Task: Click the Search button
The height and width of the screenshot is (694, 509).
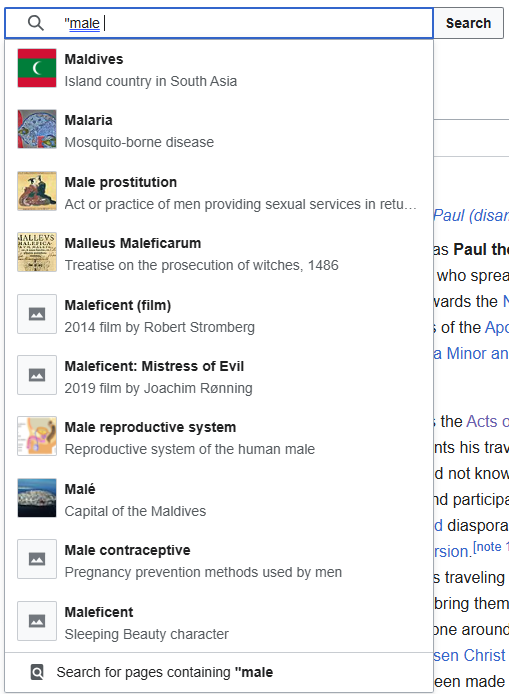Action: click(x=468, y=23)
